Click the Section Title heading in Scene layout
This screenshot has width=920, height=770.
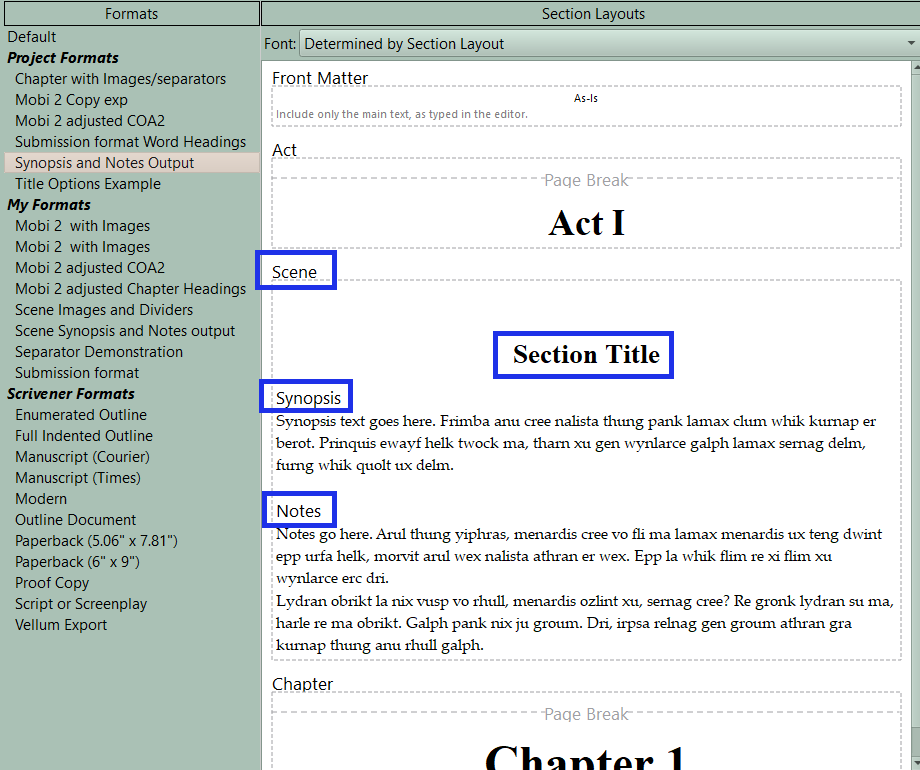pos(586,355)
